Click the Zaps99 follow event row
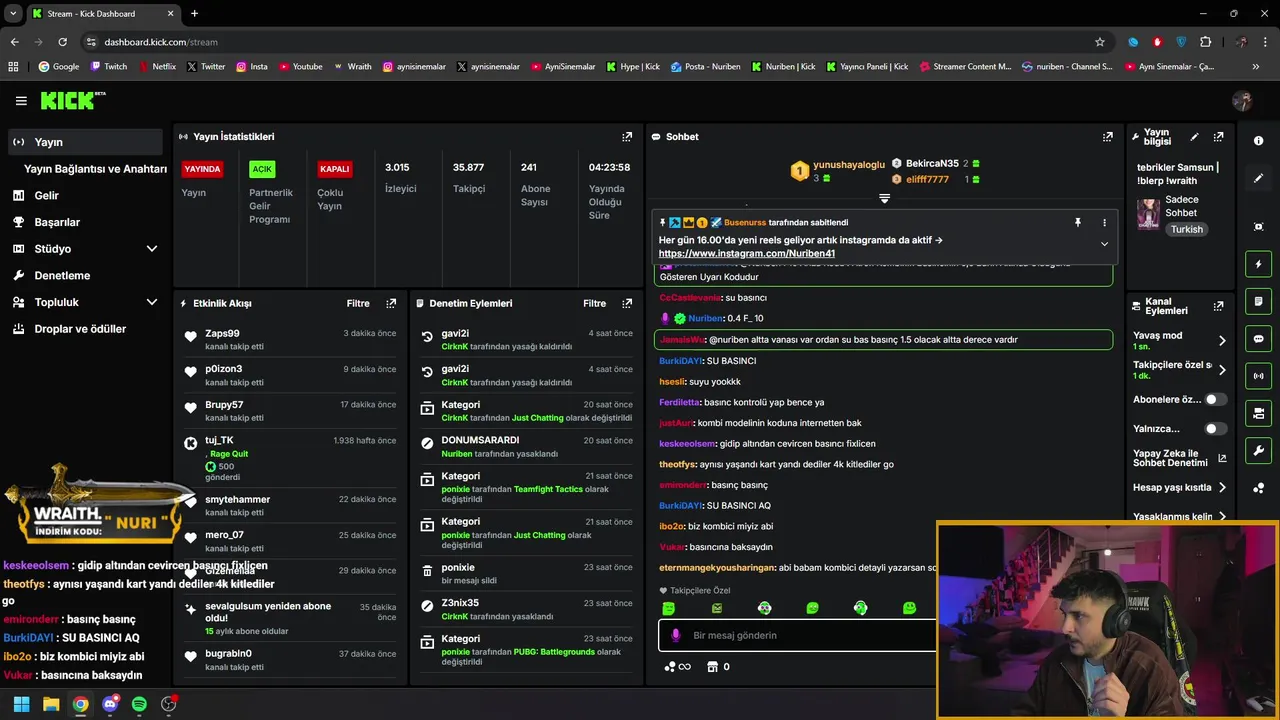1280x720 pixels. (x=290, y=339)
